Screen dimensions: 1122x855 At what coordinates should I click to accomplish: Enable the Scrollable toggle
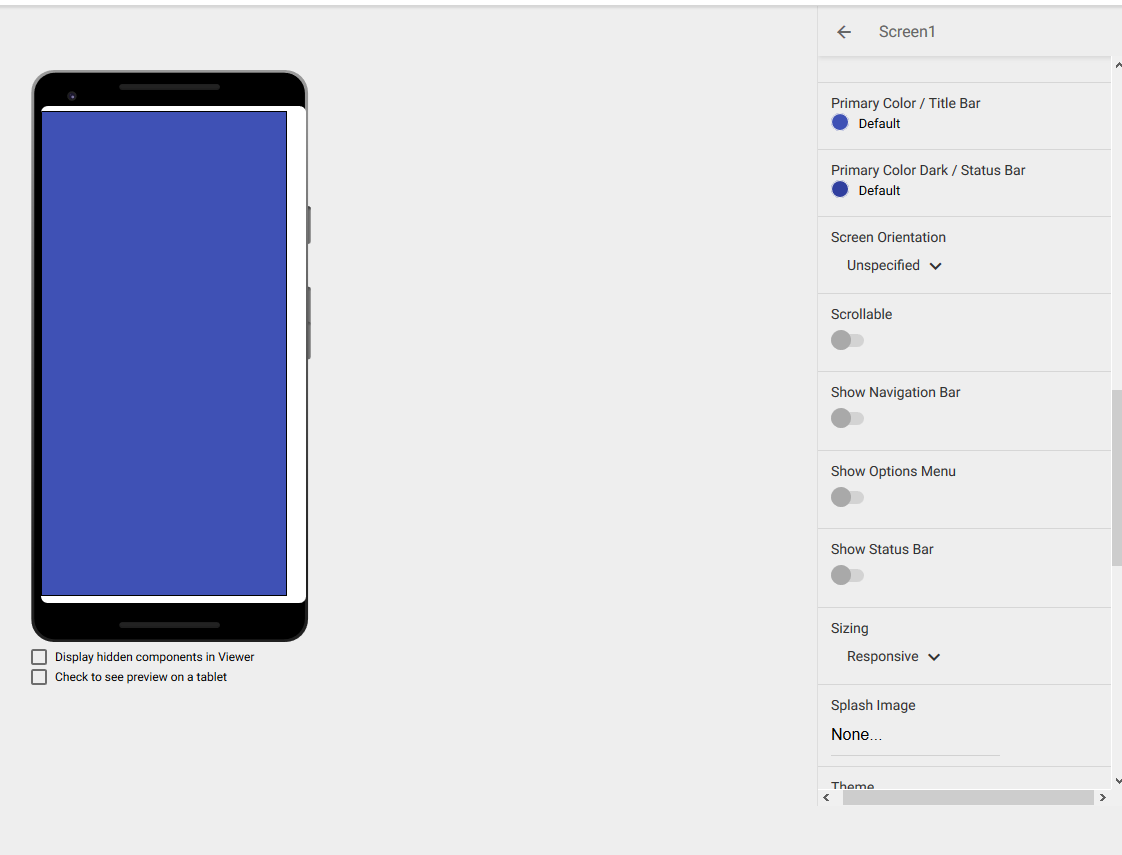[847, 340]
